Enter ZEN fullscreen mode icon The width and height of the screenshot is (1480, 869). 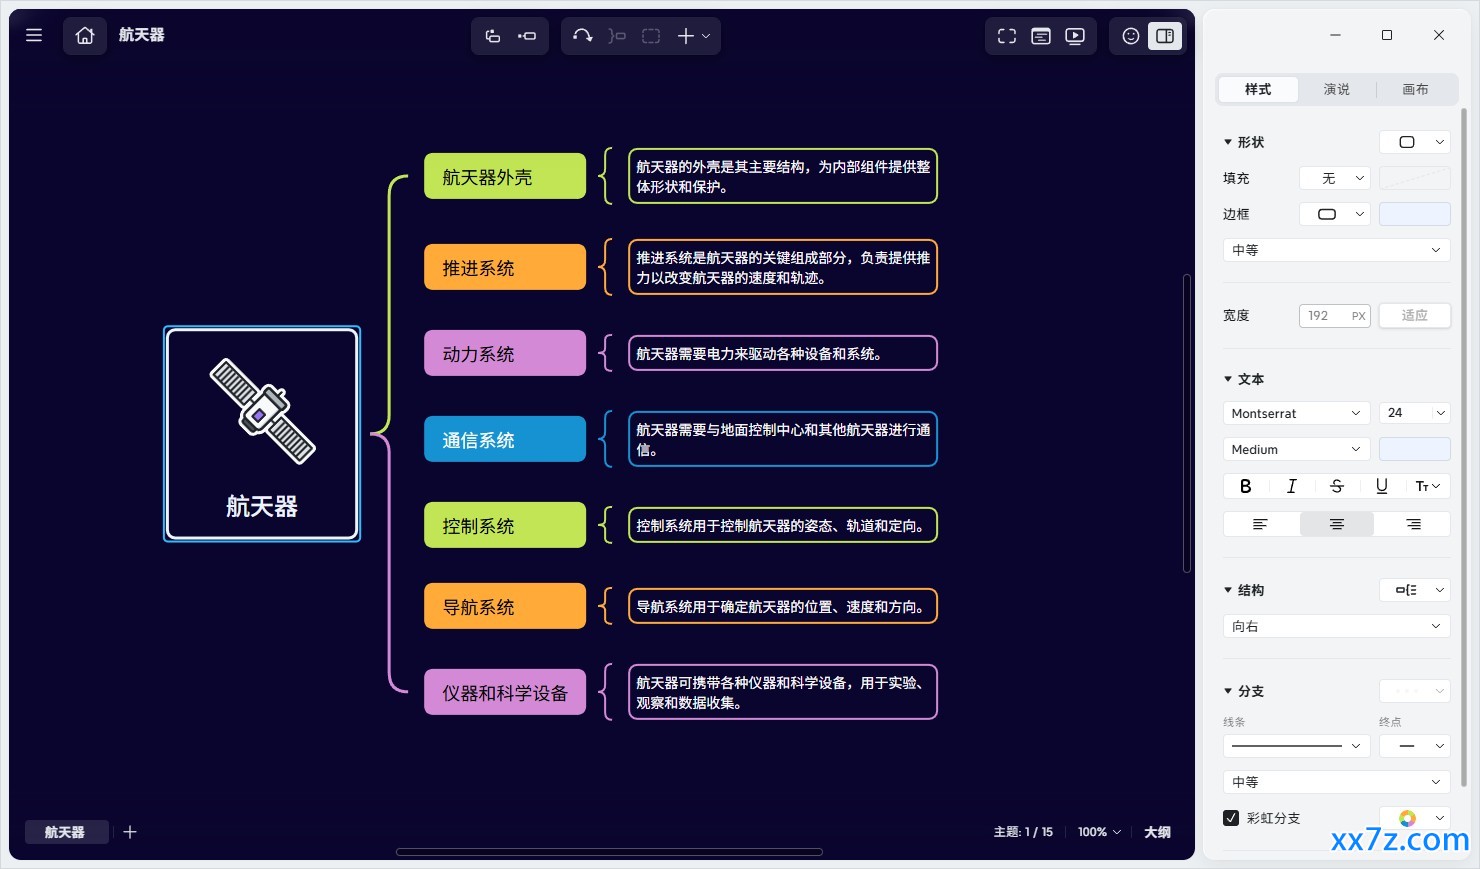click(1007, 36)
